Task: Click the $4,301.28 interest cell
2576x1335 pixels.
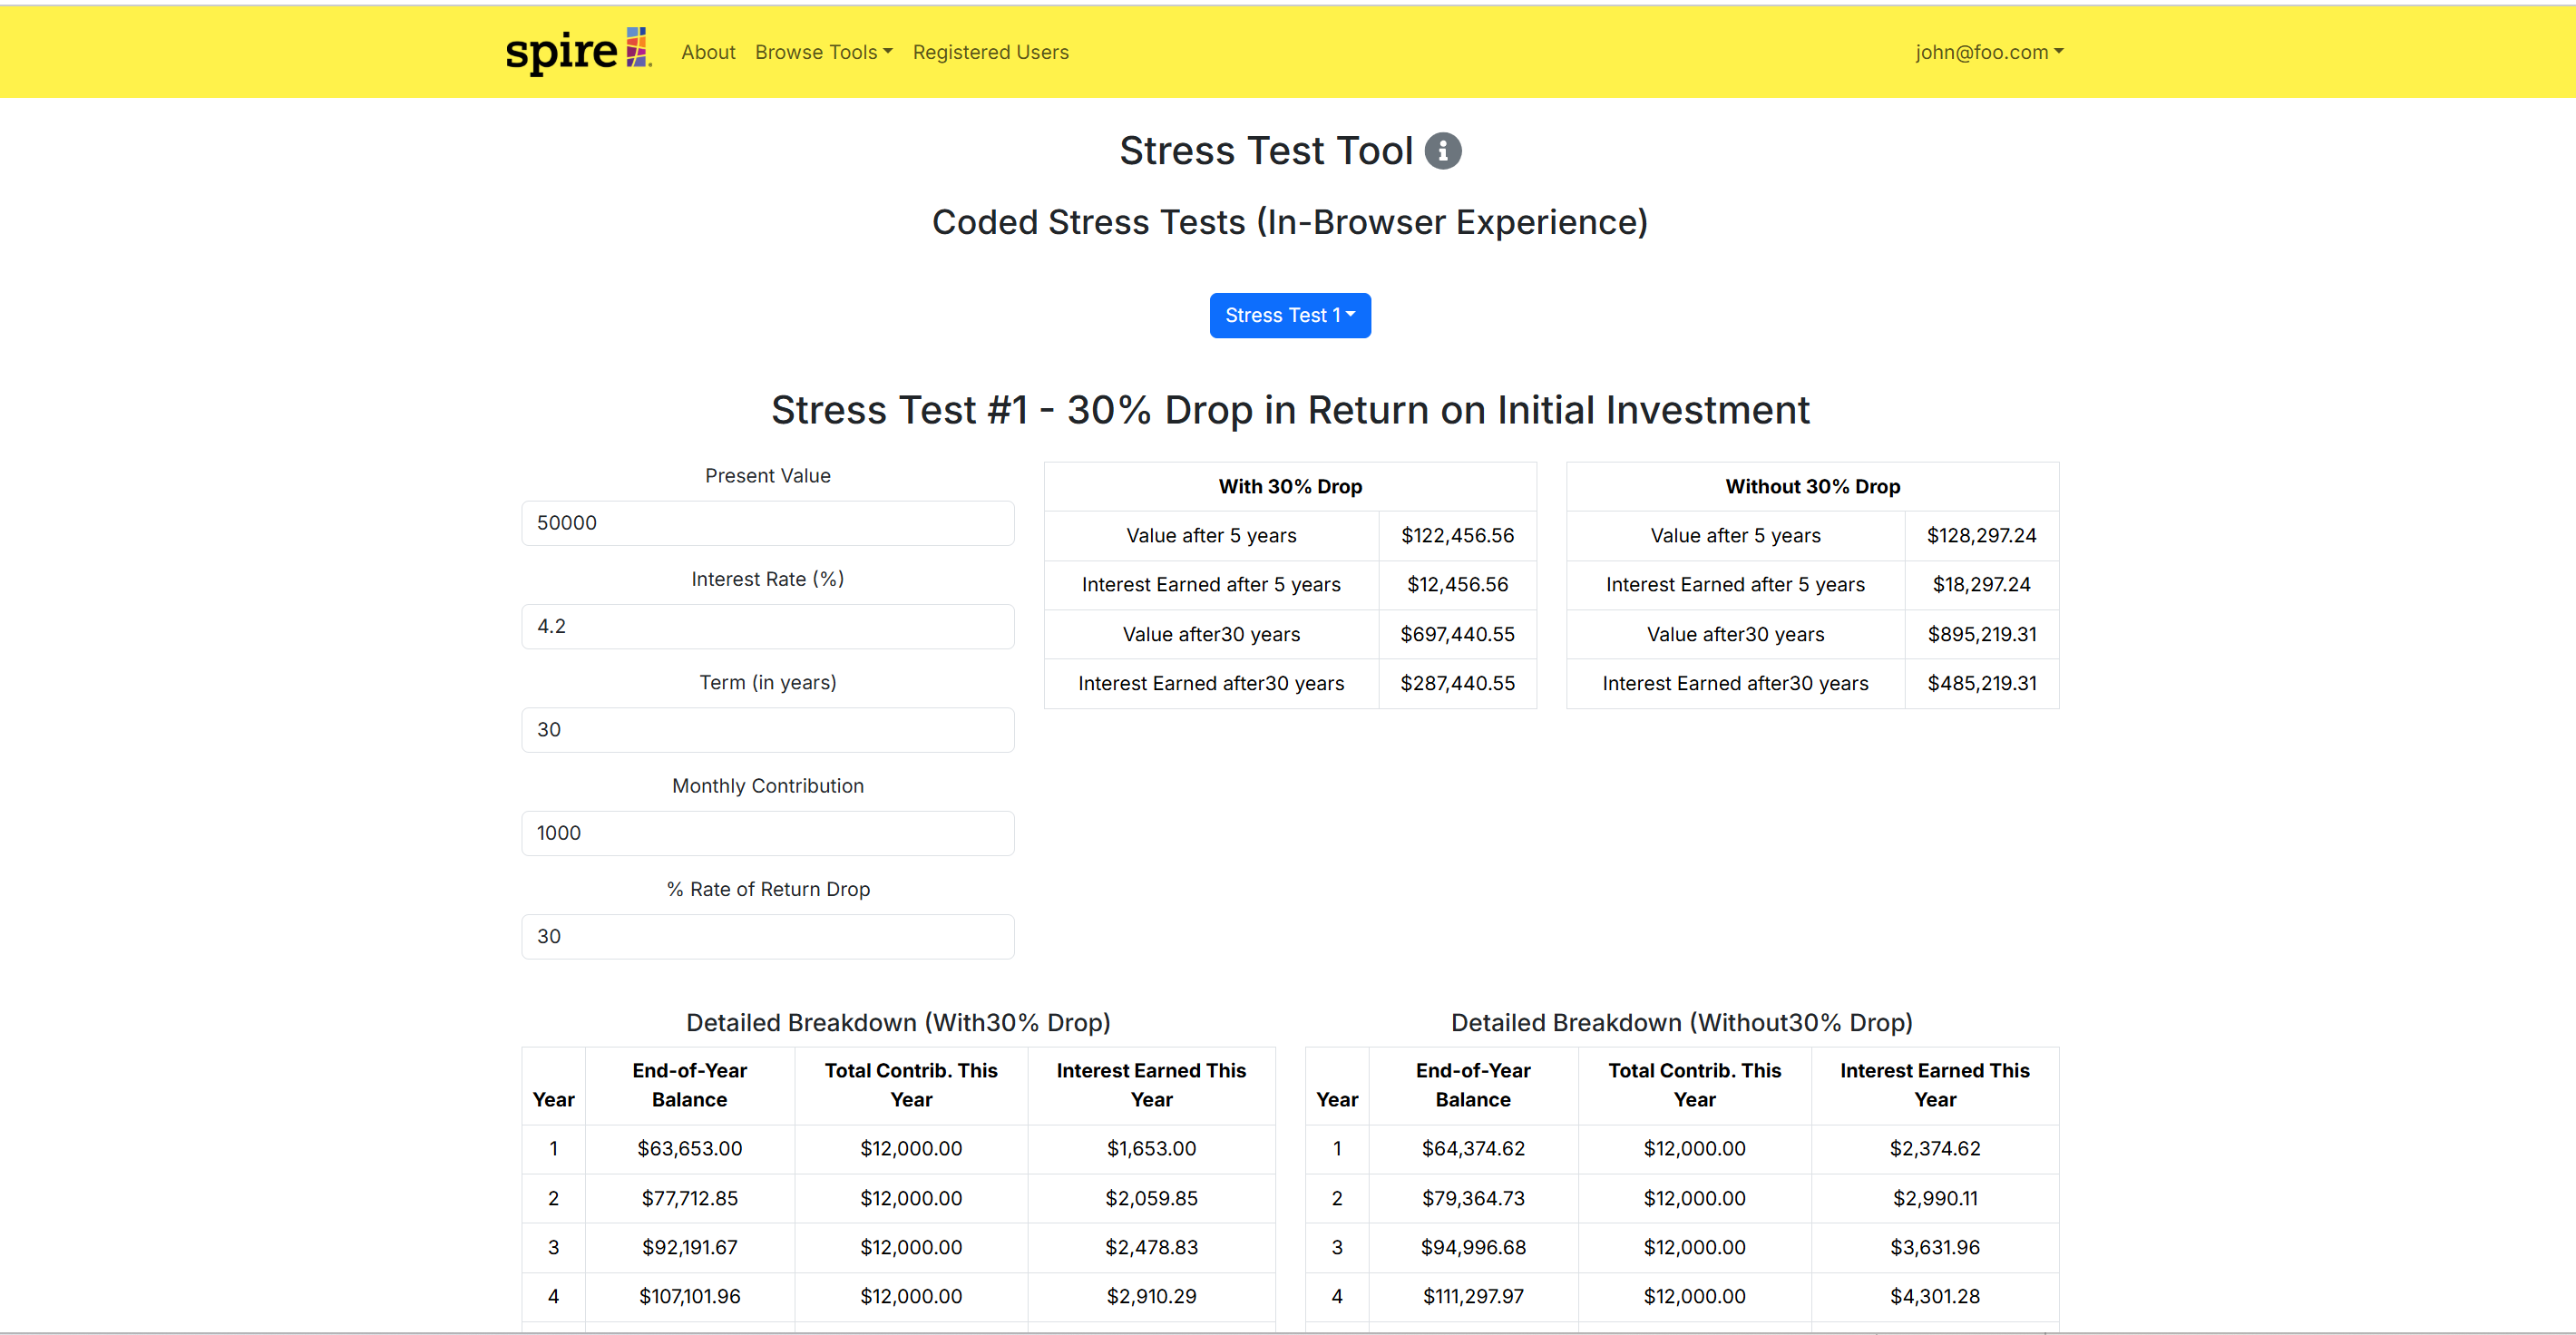Action: (1935, 1296)
